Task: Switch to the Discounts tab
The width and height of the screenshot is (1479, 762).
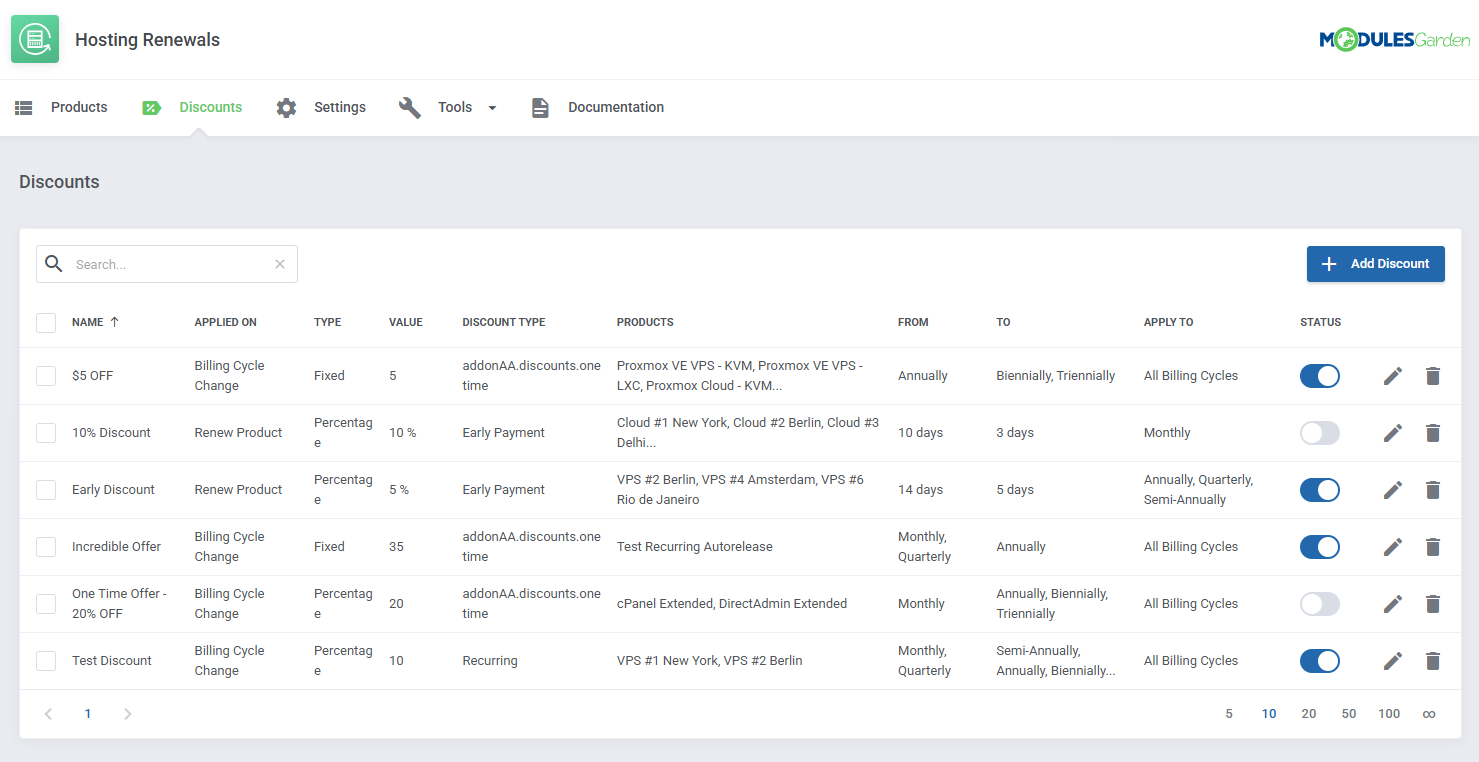Action: point(210,107)
